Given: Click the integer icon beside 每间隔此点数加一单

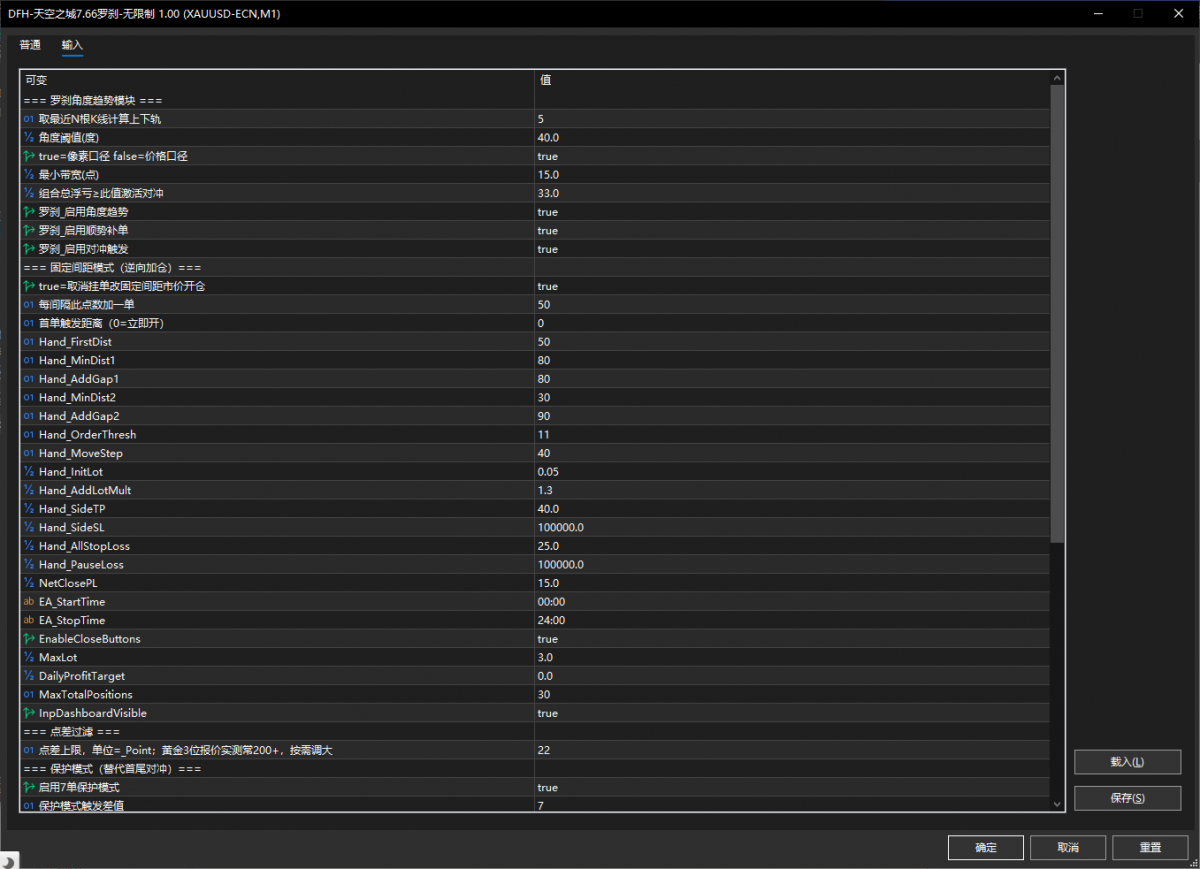Looking at the screenshot, I should click(x=29, y=304).
